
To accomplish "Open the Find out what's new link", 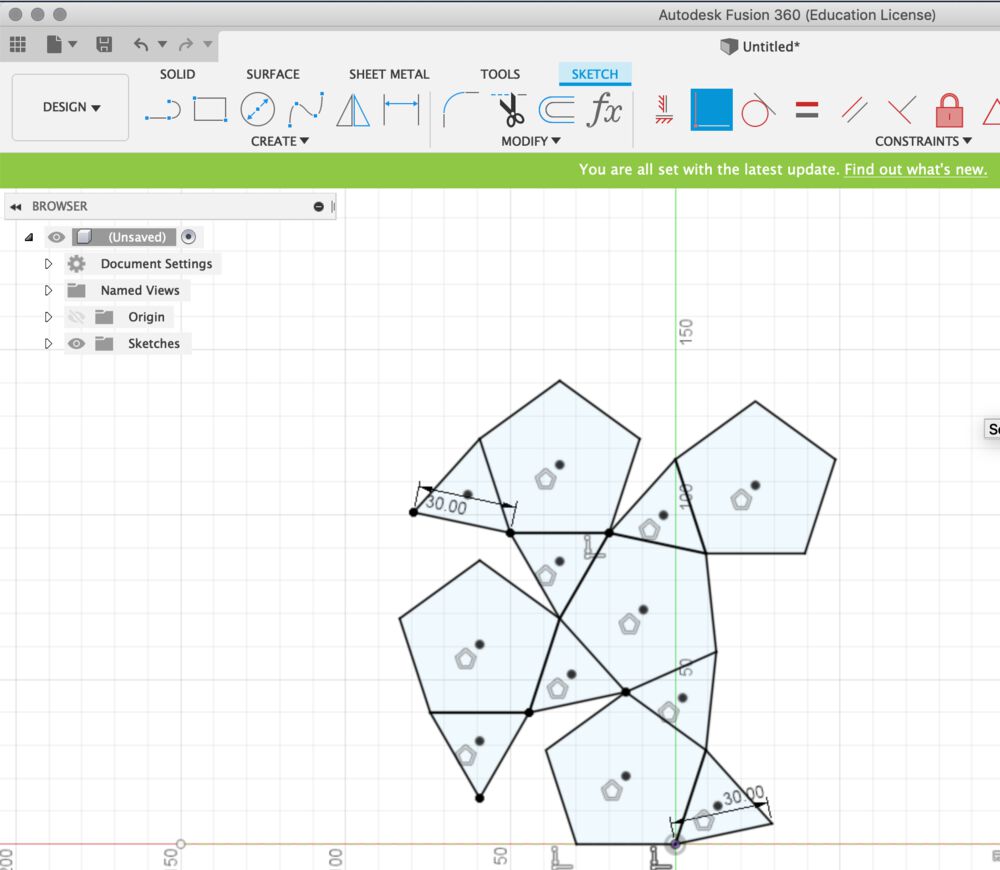I will (915, 170).
